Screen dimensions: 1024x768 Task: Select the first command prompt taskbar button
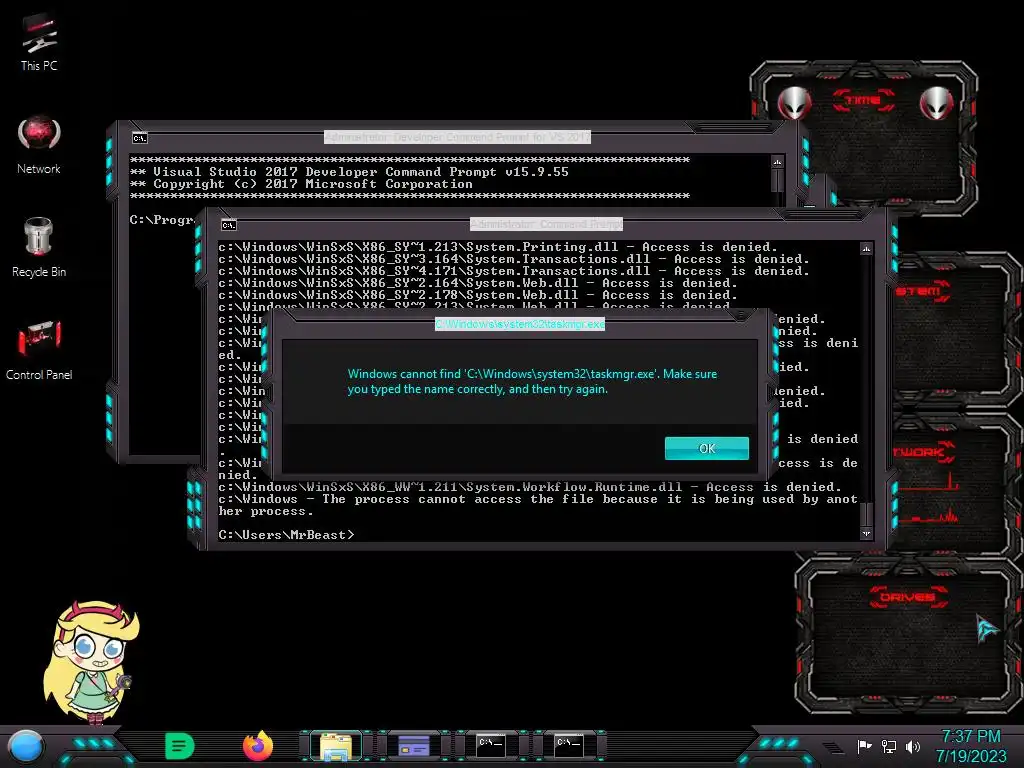click(491, 746)
